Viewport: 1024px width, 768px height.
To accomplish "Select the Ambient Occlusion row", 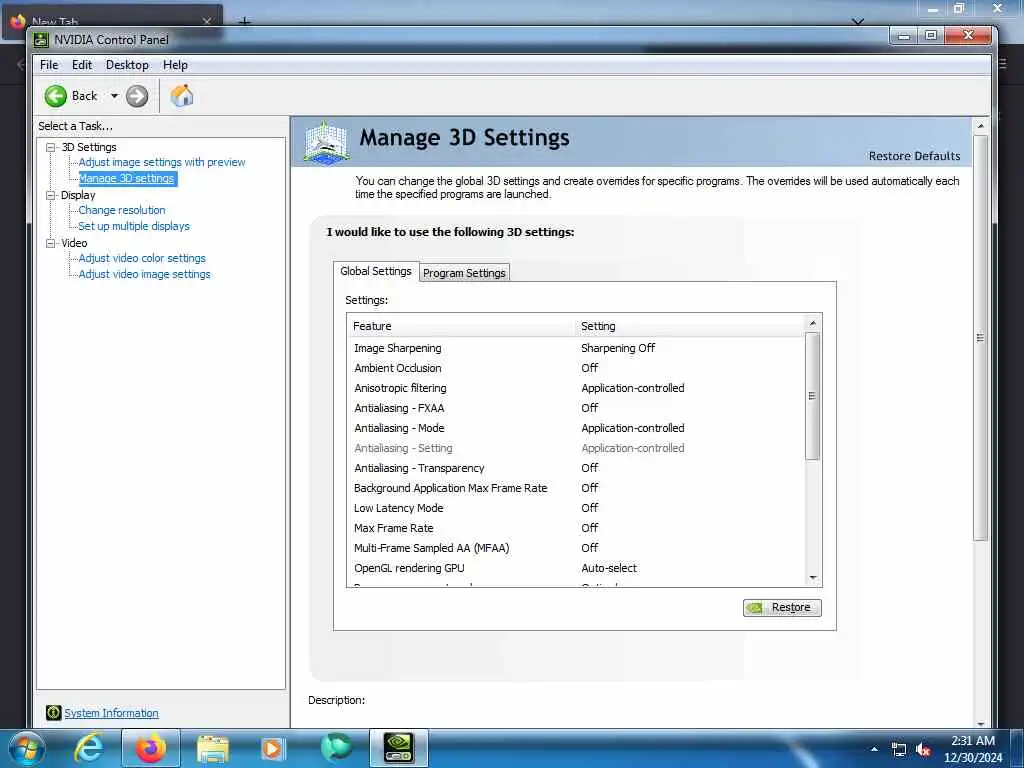I will point(577,368).
